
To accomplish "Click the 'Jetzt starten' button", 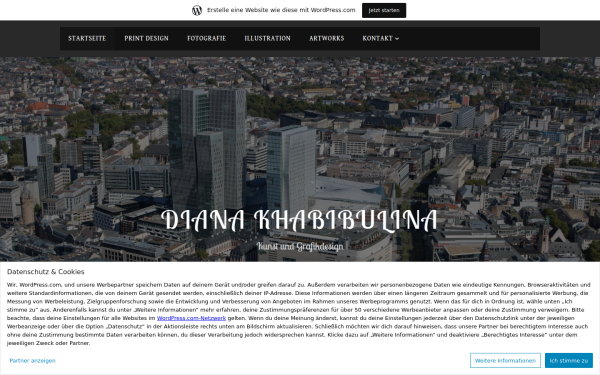I will click(x=384, y=10).
